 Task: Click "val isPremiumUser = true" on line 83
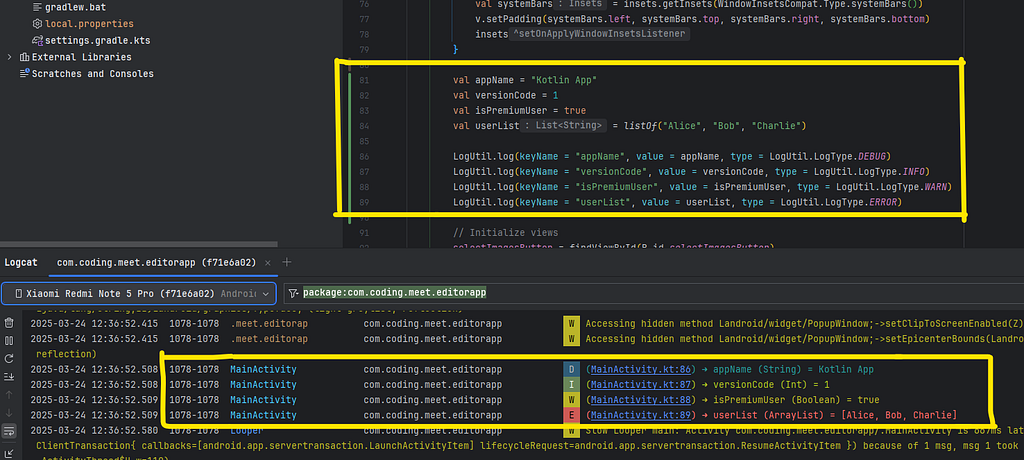click(x=520, y=110)
